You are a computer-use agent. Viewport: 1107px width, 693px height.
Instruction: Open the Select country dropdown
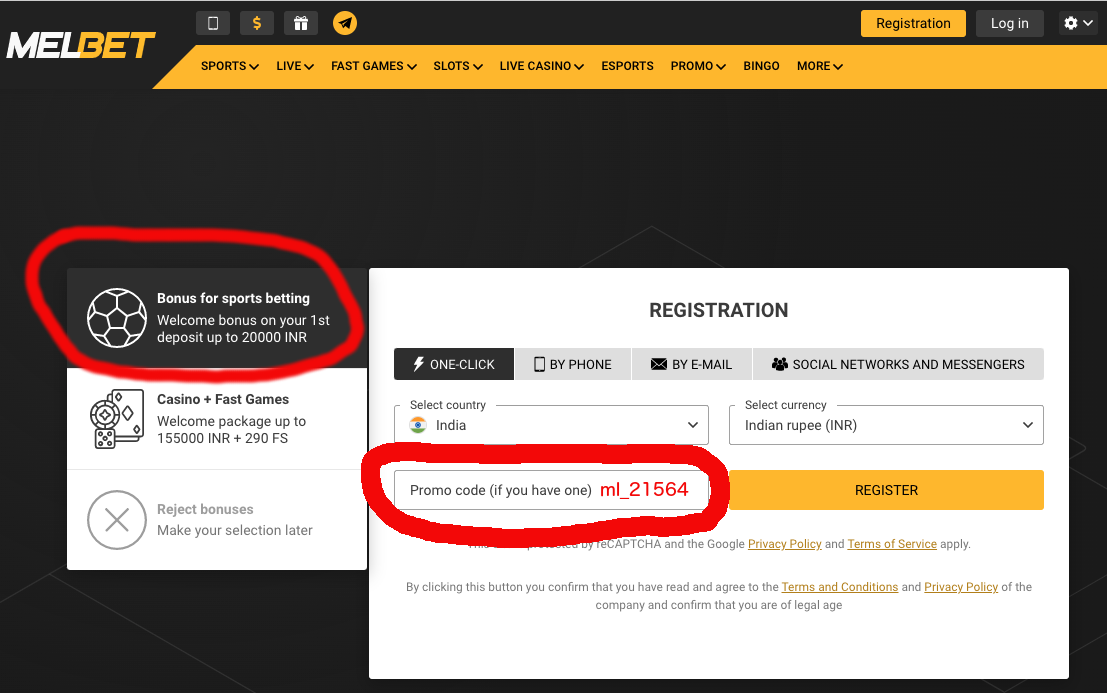click(x=551, y=425)
